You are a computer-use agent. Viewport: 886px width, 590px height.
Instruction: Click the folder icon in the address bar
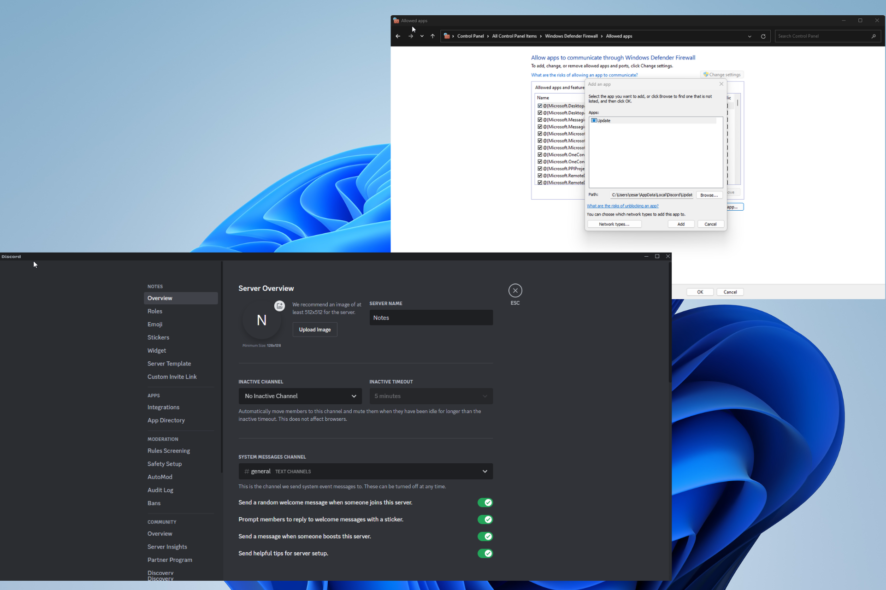click(x=446, y=36)
